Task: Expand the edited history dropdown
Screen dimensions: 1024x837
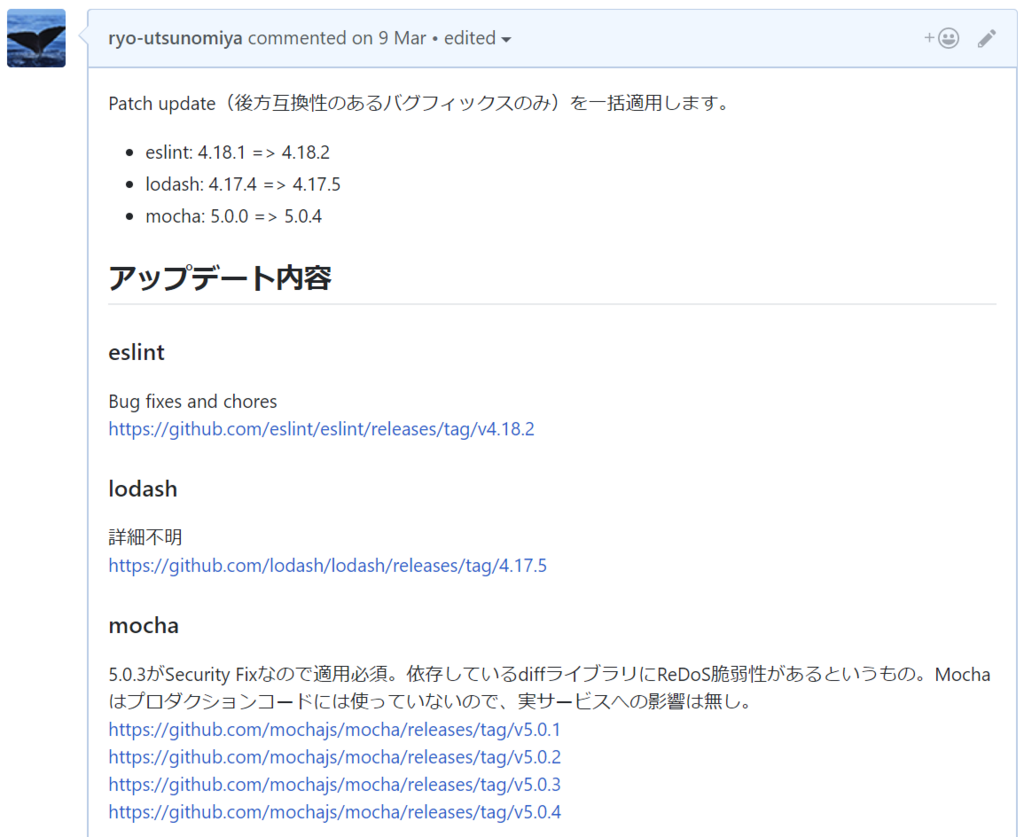Action: point(477,38)
